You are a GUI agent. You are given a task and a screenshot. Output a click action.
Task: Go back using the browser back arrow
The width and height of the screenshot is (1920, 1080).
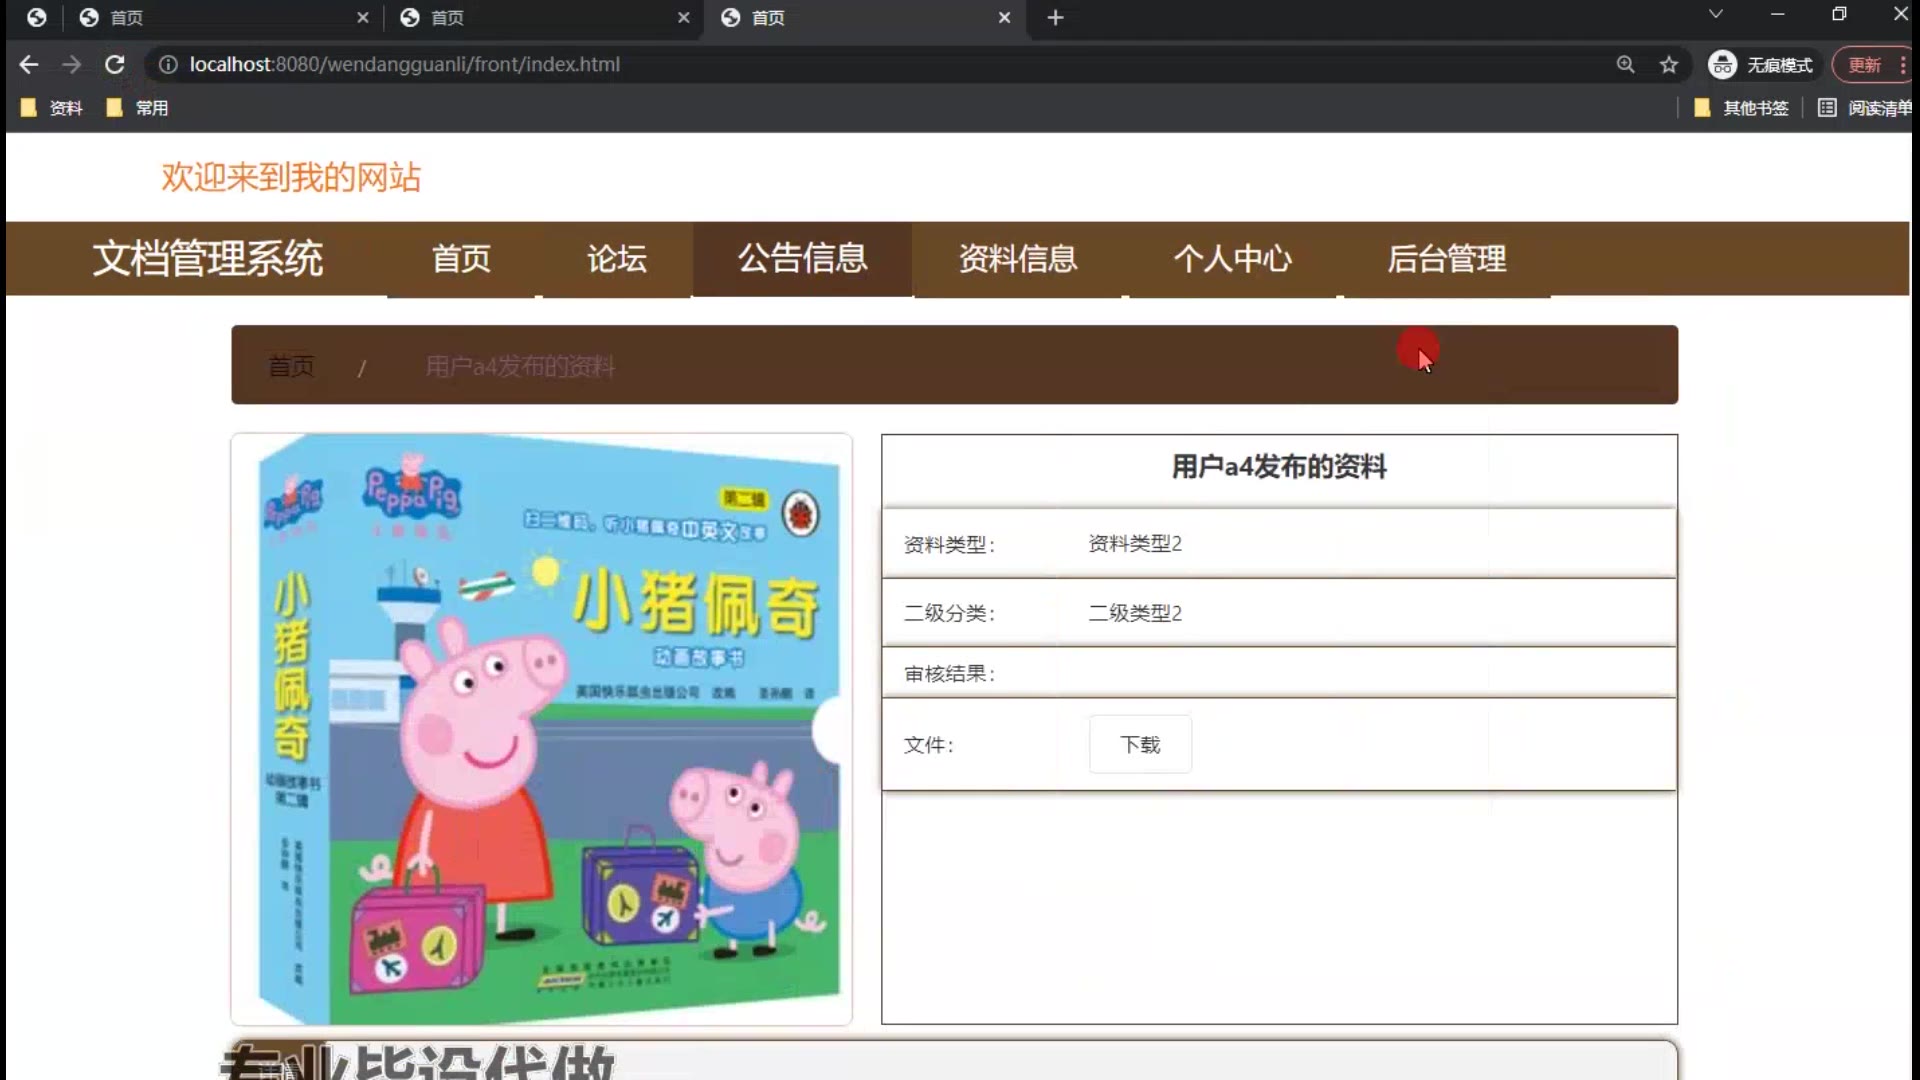click(28, 64)
